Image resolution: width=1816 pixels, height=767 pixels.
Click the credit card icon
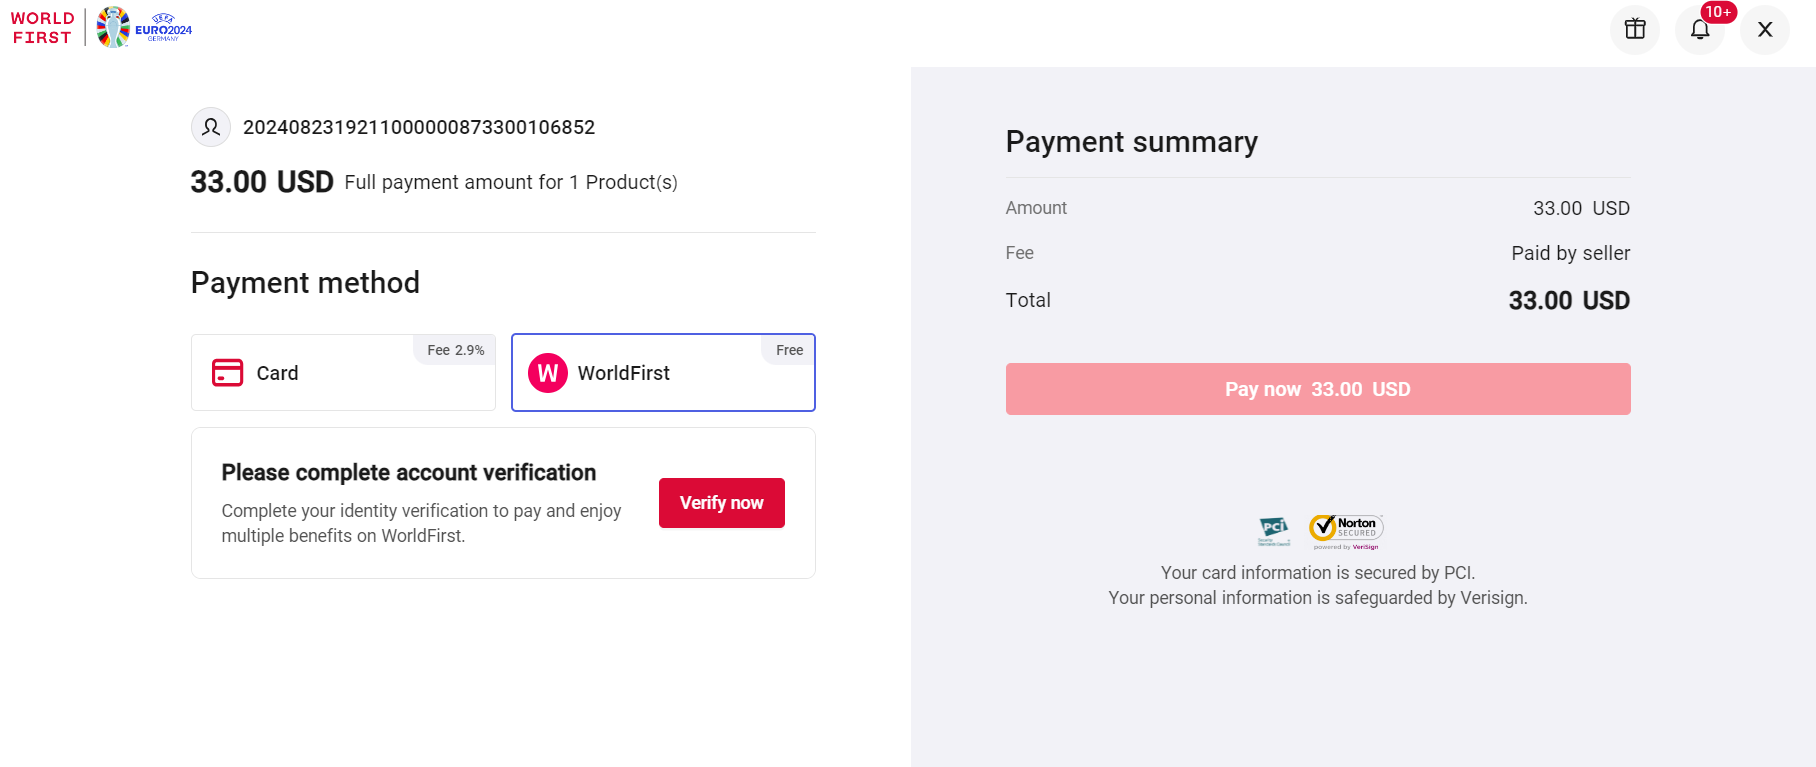[227, 373]
